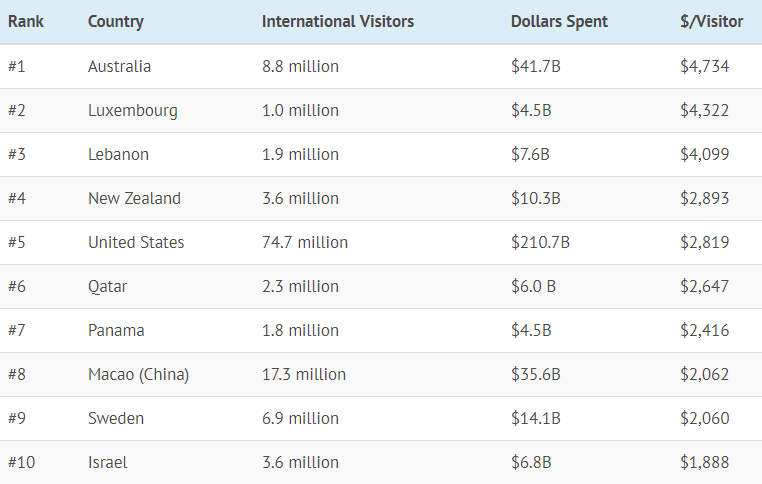Click the $/Visitor column header
This screenshot has width=762, height=484.
[x=712, y=21]
